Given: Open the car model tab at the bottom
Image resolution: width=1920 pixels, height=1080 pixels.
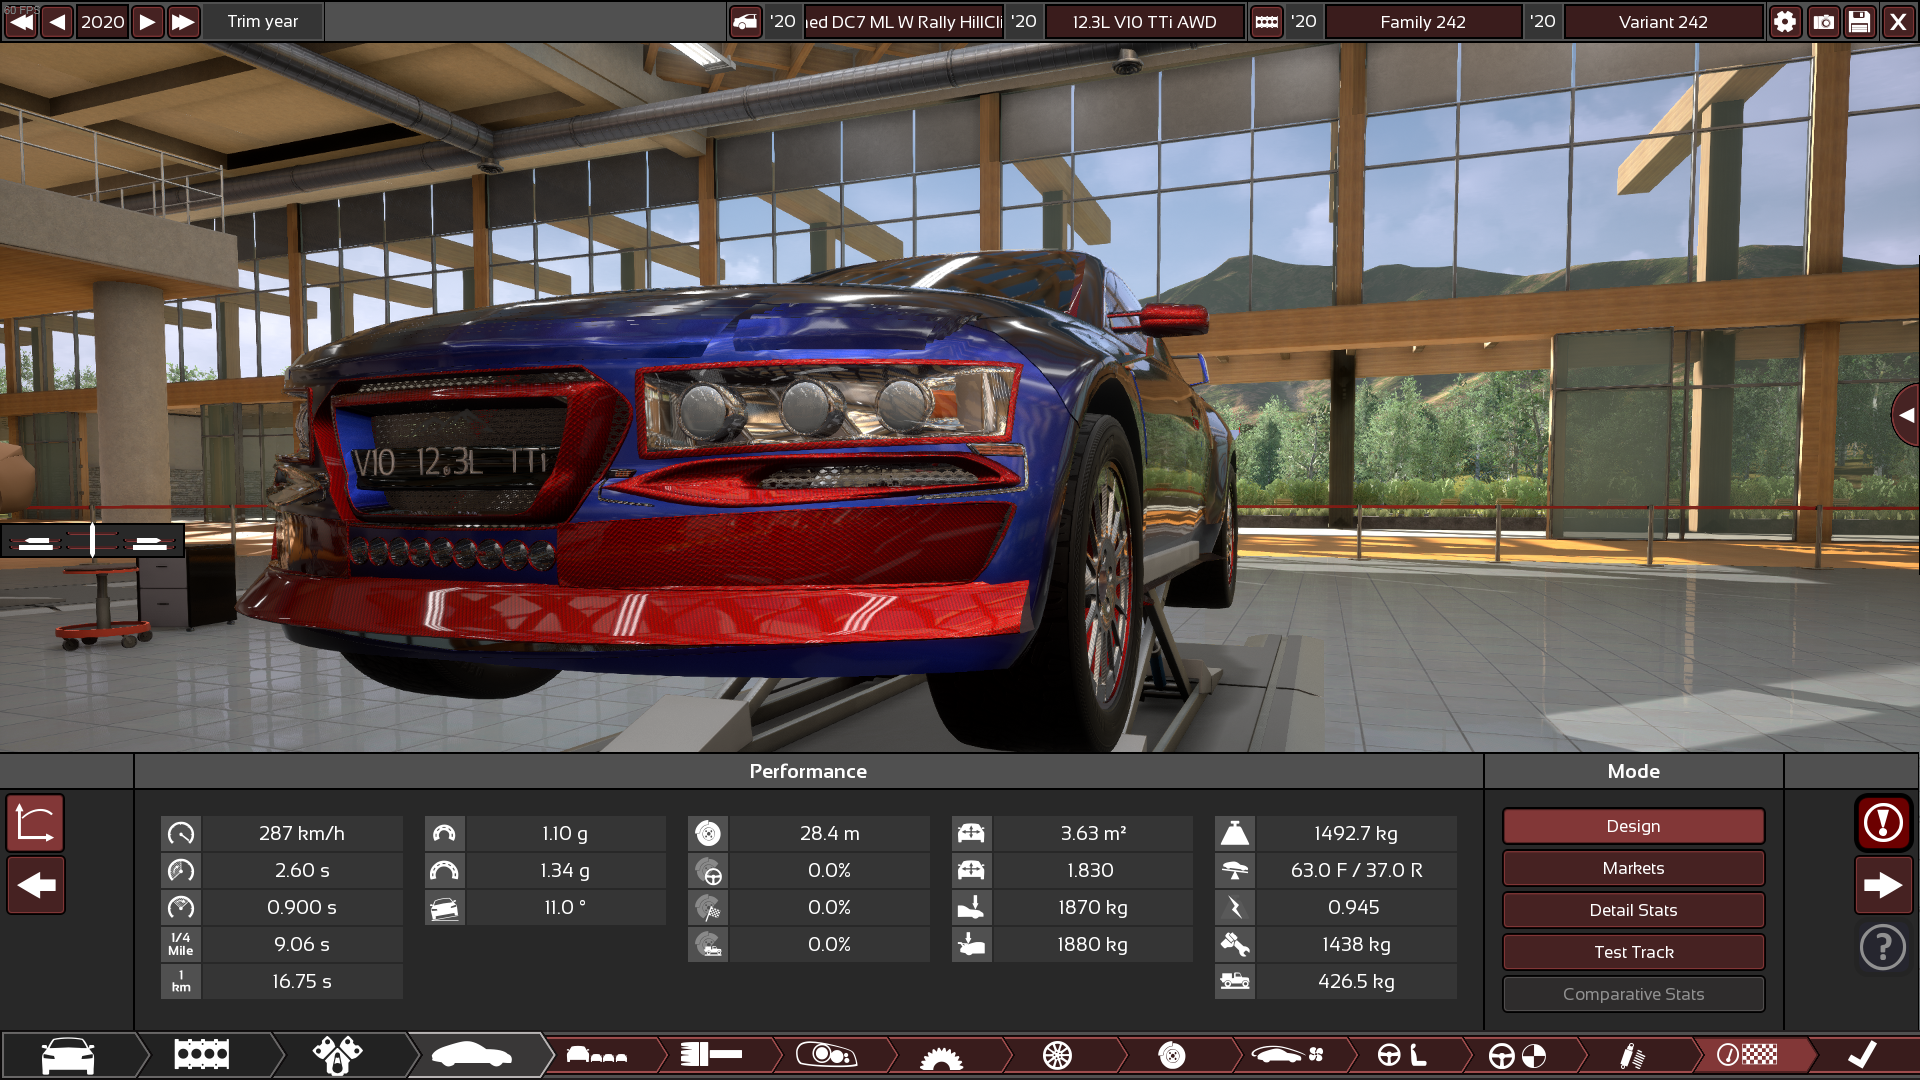Looking at the screenshot, I should (x=68, y=1055).
